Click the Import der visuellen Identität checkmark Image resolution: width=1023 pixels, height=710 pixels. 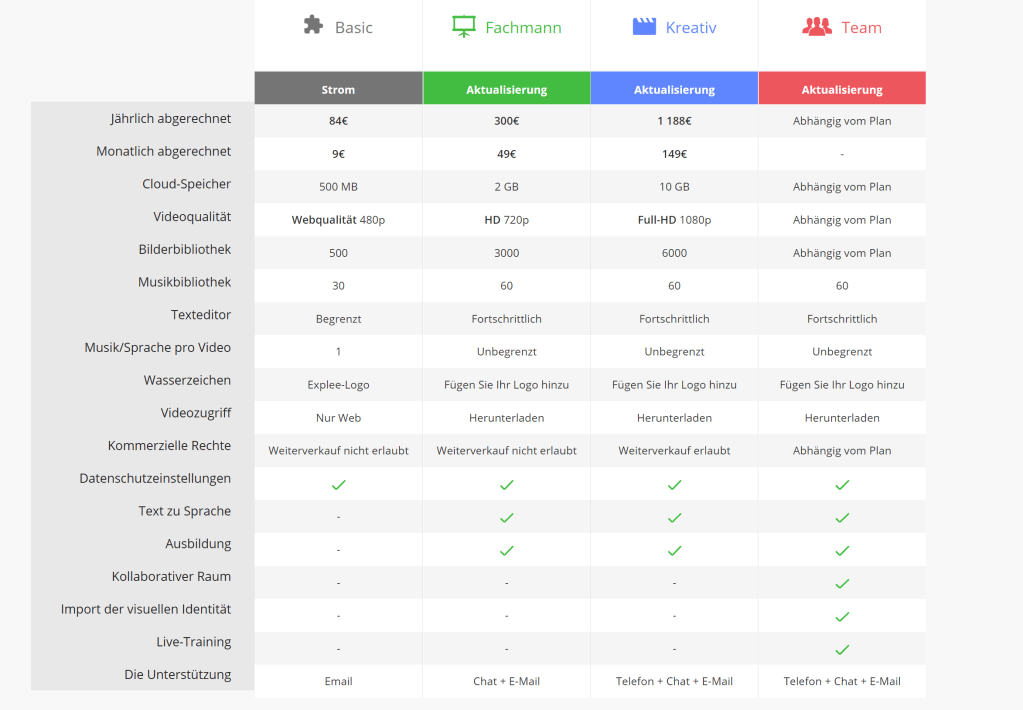(x=842, y=617)
